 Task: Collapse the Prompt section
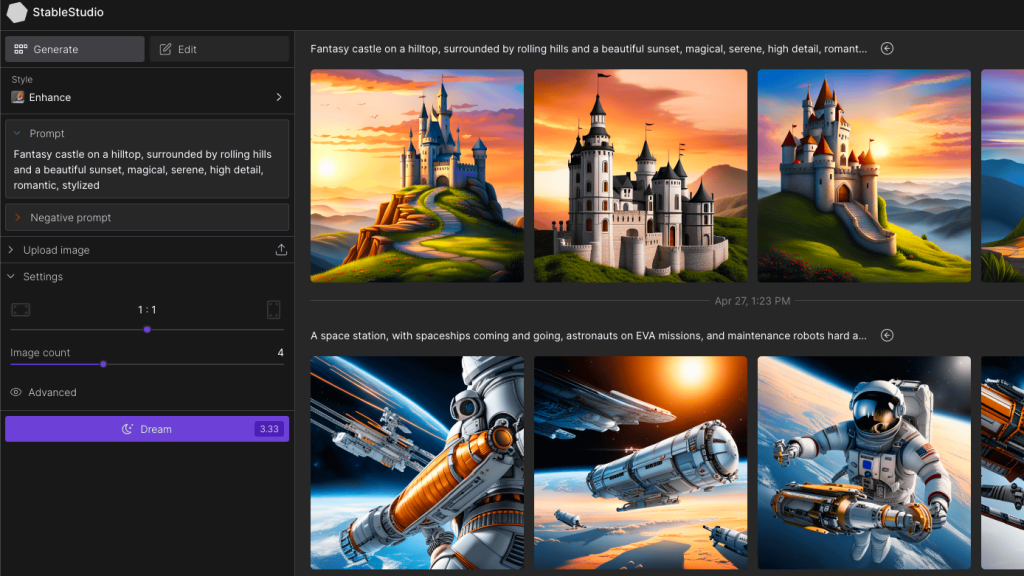click(x=17, y=133)
